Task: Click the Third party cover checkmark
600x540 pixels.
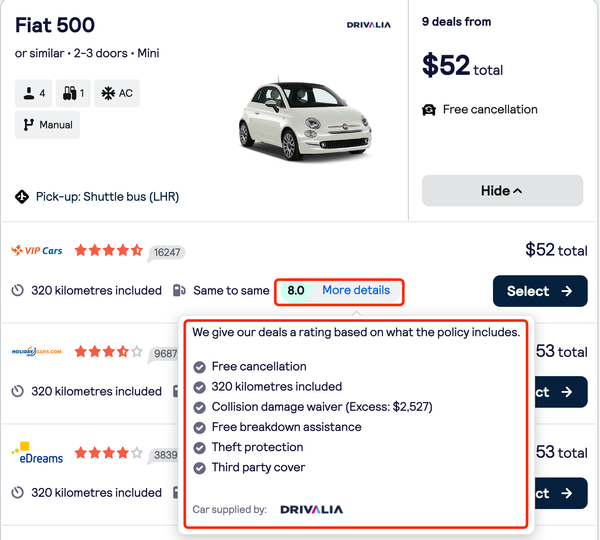Action: point(199,468)
